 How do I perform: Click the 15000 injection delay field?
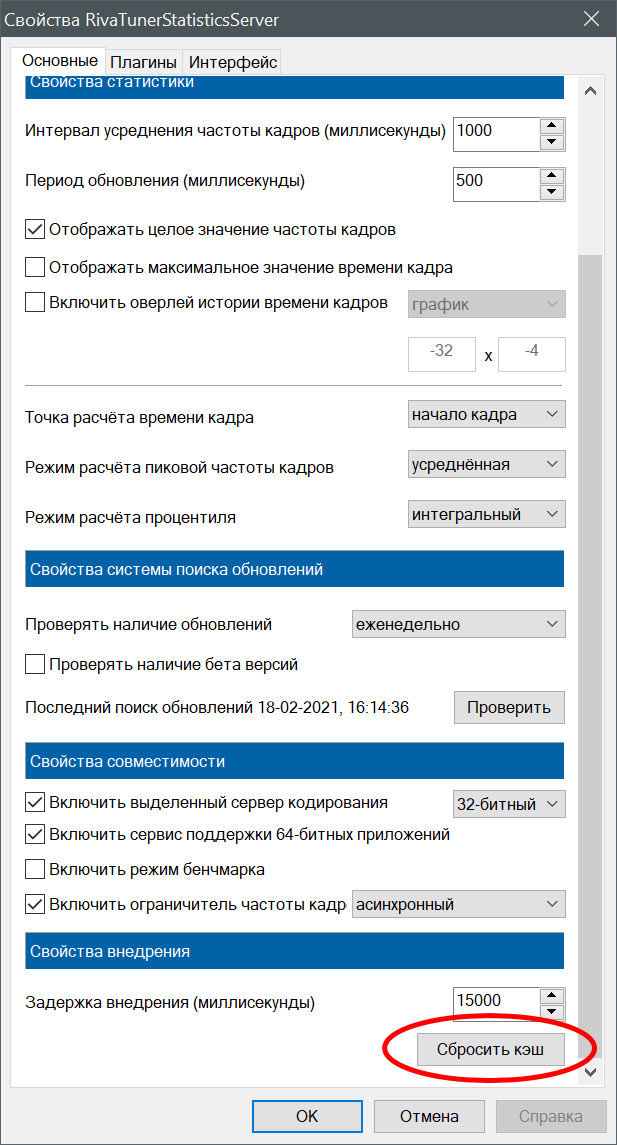pos(497,1004)
